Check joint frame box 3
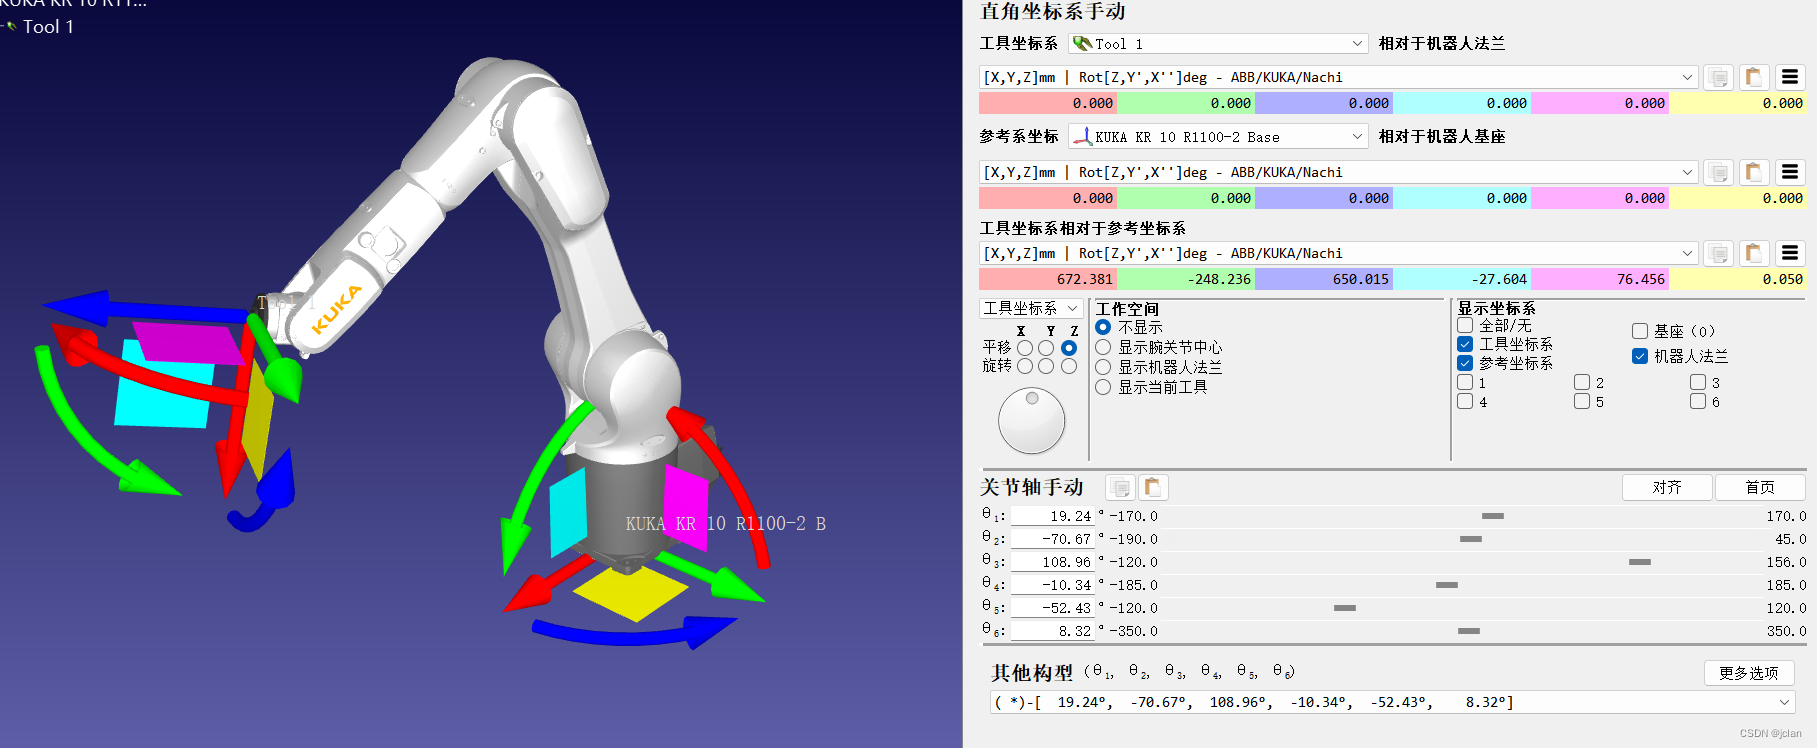This screenshot has height=748, width=1817. pos(1698,382)
